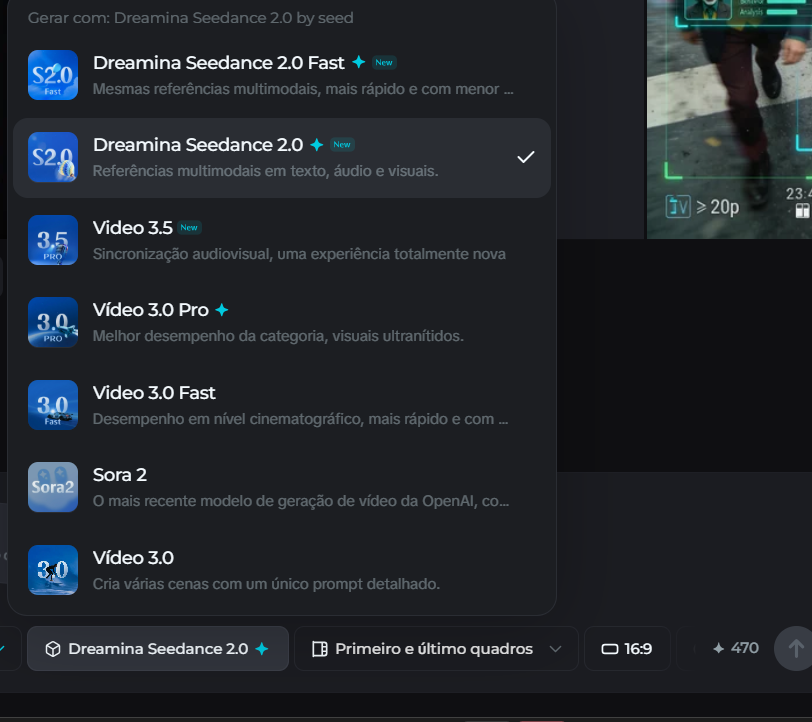Open the generated video preview thumbnail
This screenshot has height=722, width=812.
729,119
